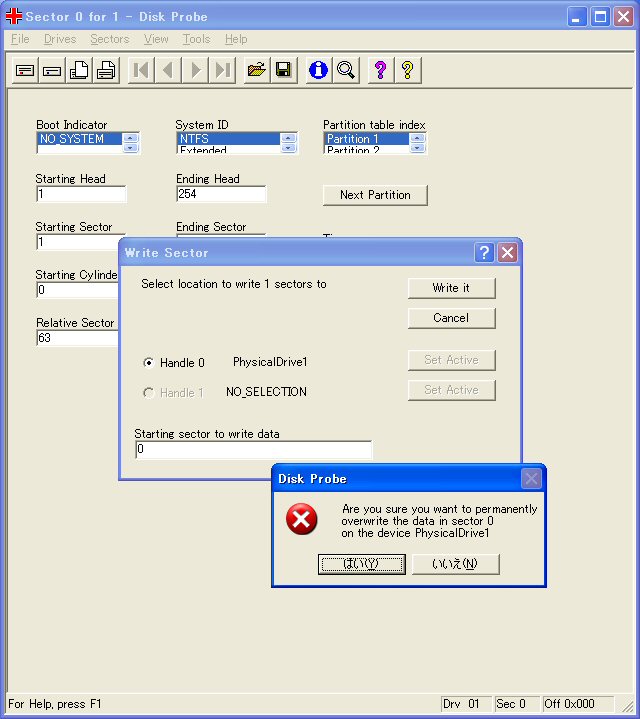Click the Logical Volume toolbar icon
Image resolution: width=640 pixels, height=719 pixels.
[x=52, y=70]
